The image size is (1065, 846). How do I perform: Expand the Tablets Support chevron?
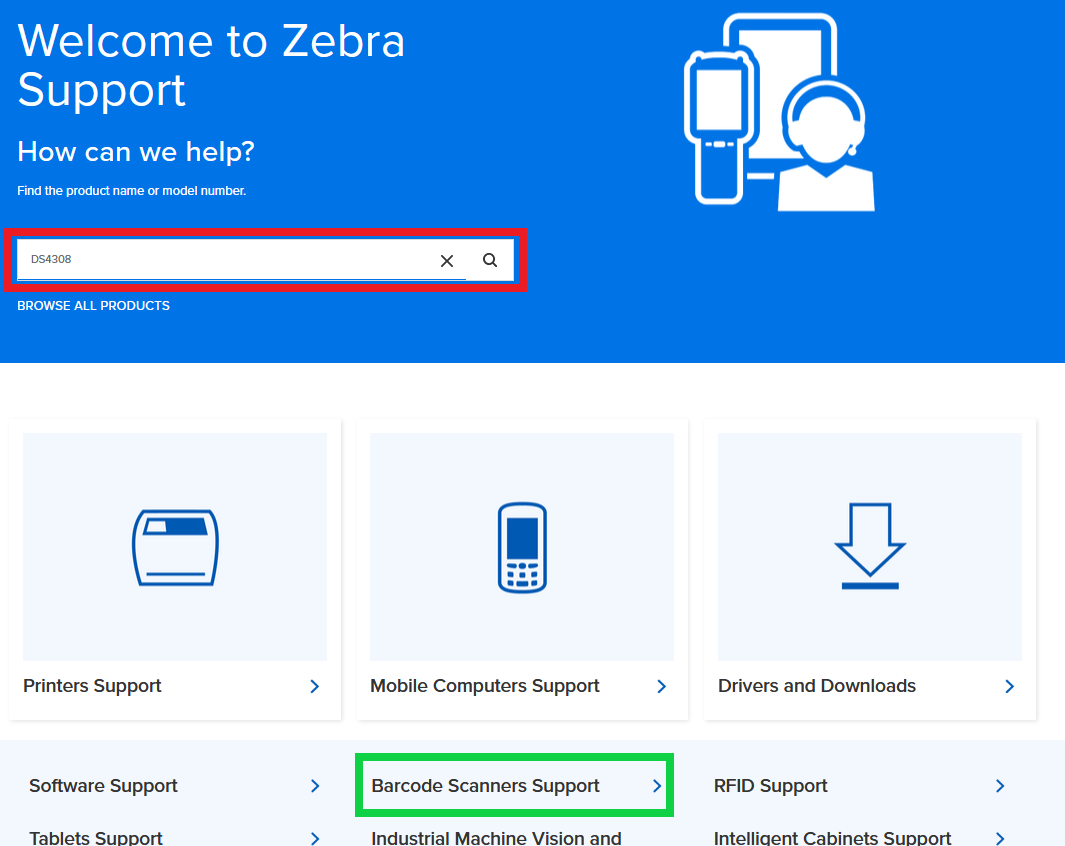316,837
